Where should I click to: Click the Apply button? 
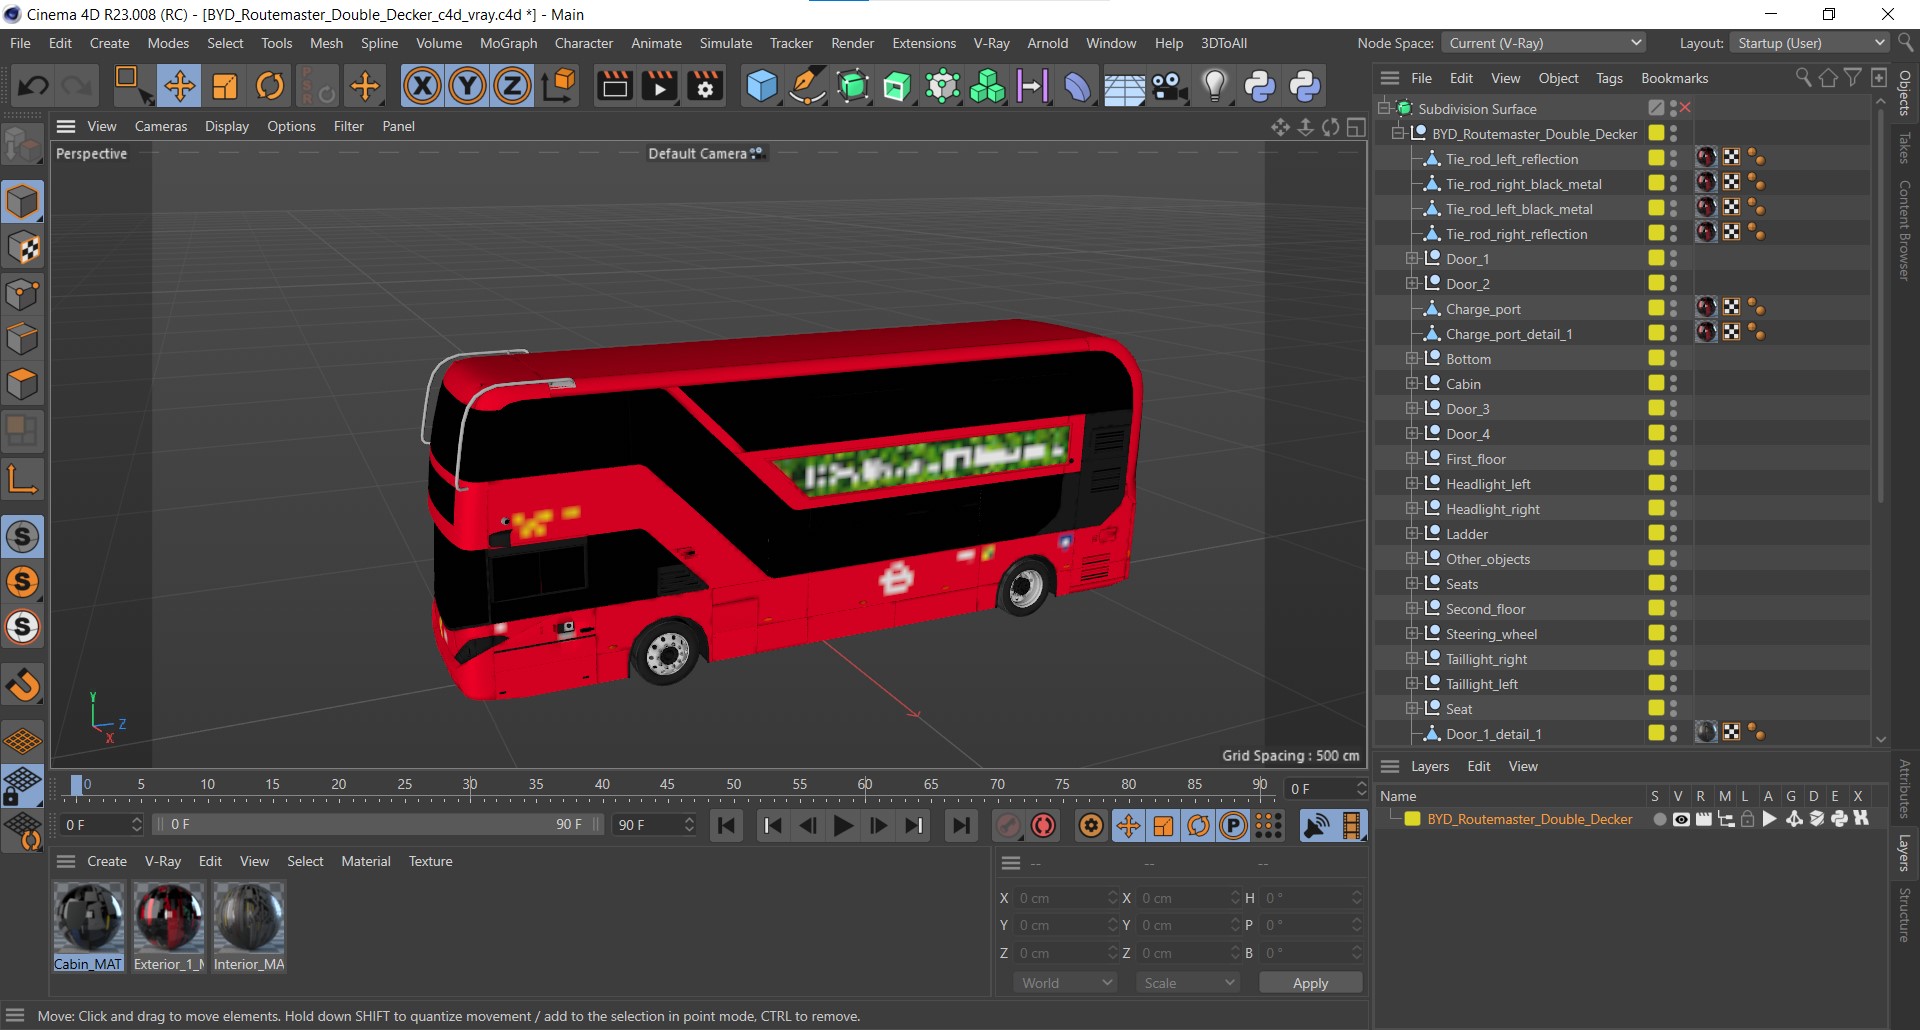pos(1310,983)
